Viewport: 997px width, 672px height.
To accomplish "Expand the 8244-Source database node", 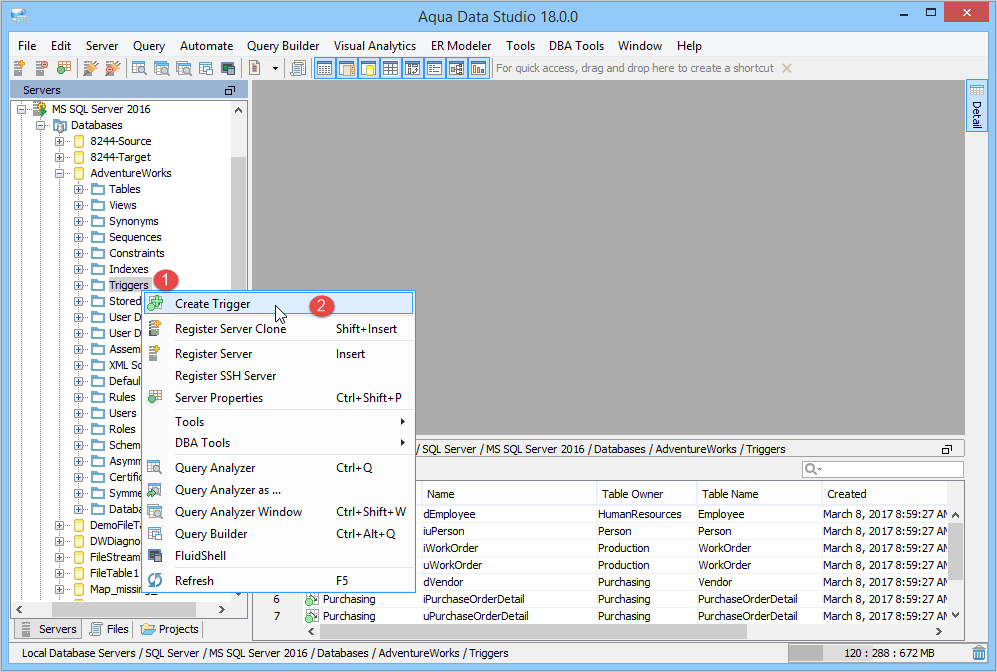I will pos(59,141).
